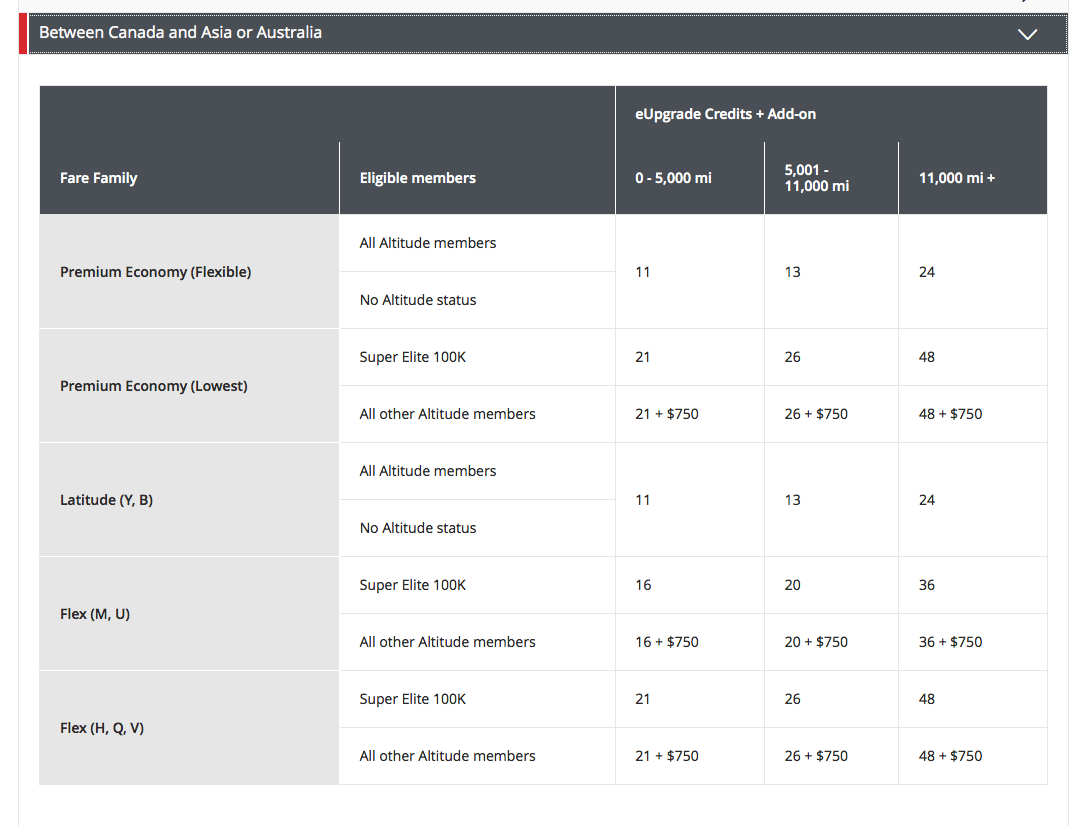Click the Fare Family column header
The width and height of the screenshot is (1078, 826).
99,178
